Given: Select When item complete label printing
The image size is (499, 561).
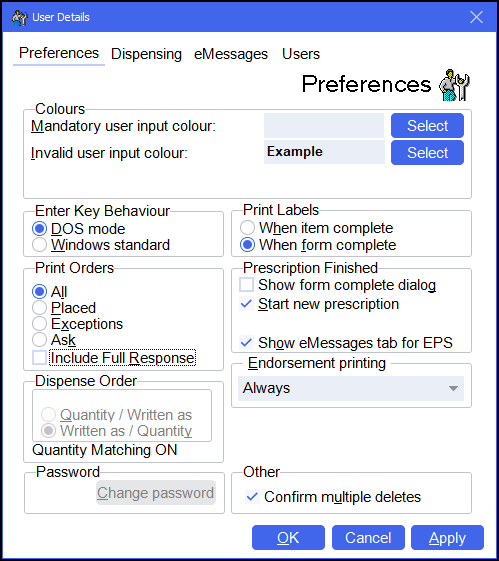Looking at the screenshot, I should pos(248,228).
